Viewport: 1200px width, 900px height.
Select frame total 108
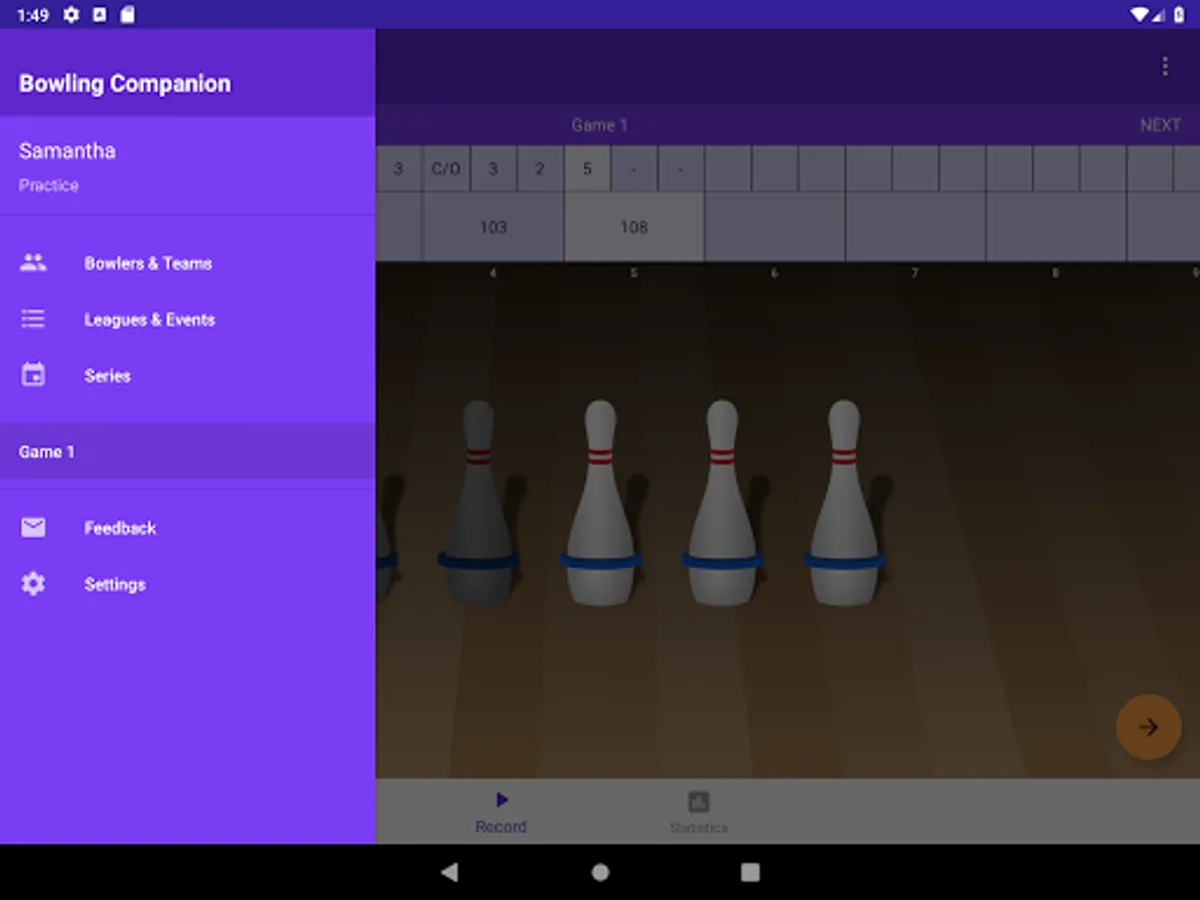(634, 227)
